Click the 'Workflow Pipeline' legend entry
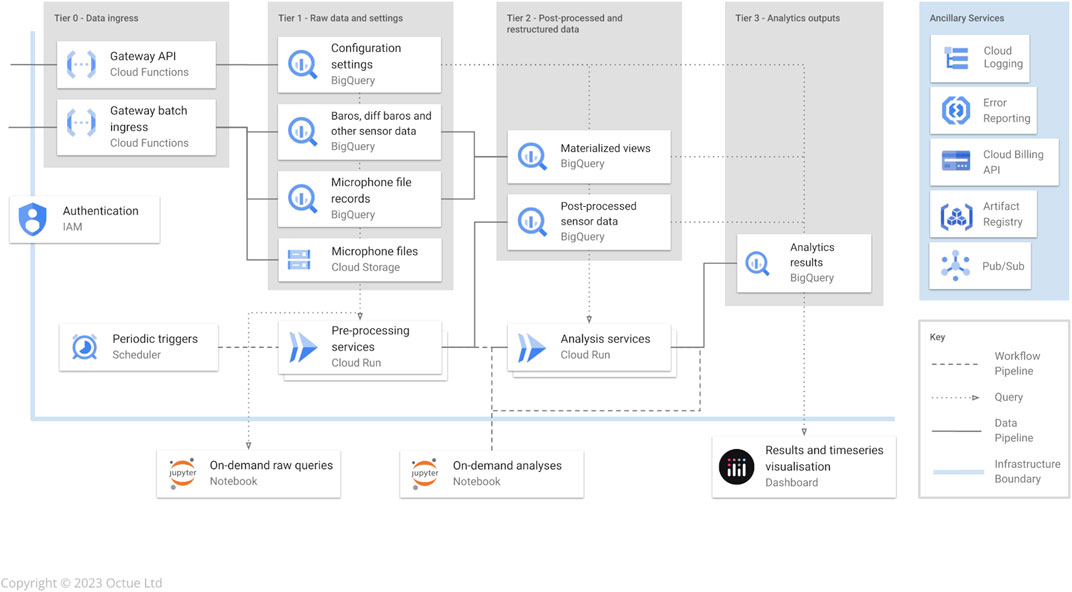1072x592 pixels. 1017,363
